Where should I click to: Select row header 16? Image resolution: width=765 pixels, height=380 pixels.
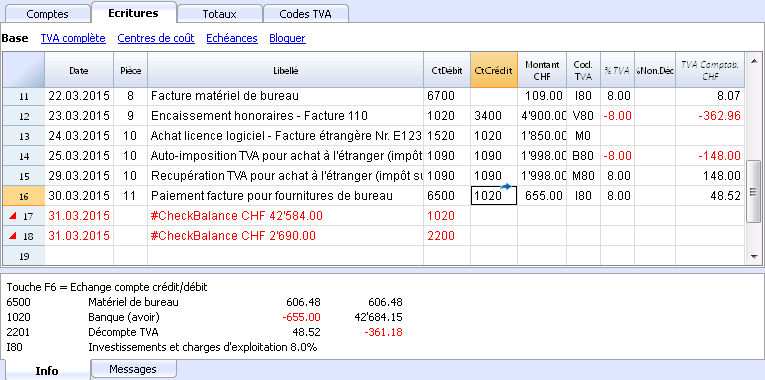[x=23, y=196]
